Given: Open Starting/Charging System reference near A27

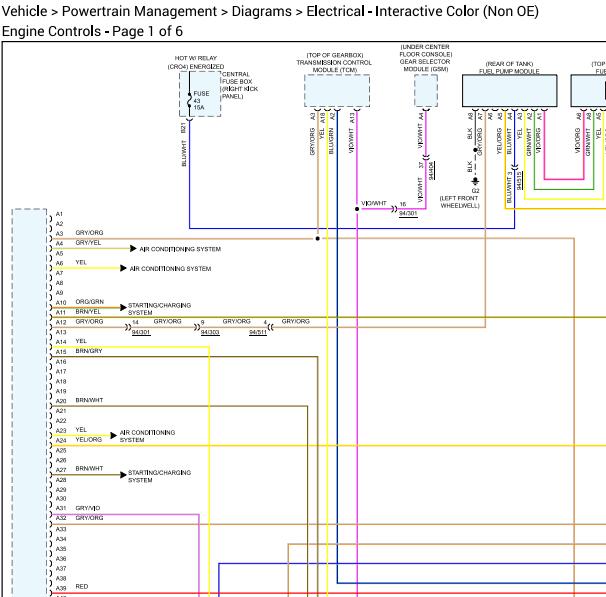Looking at the screenshot, I should [x=159, y=476].
